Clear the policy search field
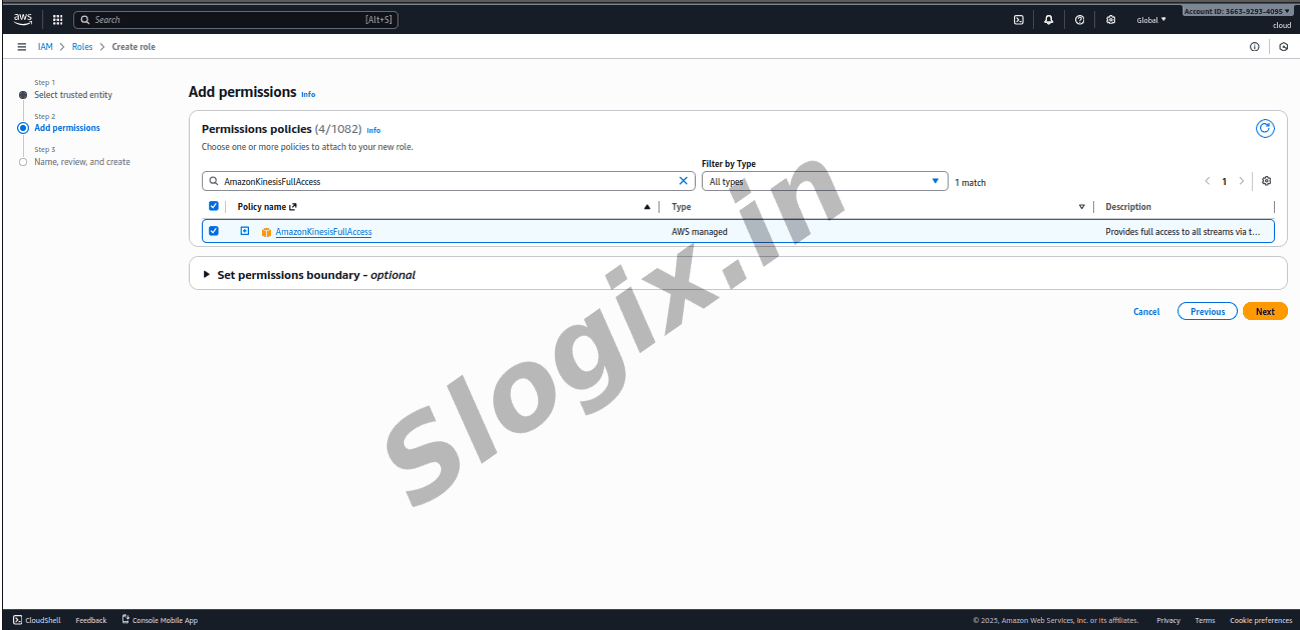Screen dimensions: 1300x630 tap(684, 181)
